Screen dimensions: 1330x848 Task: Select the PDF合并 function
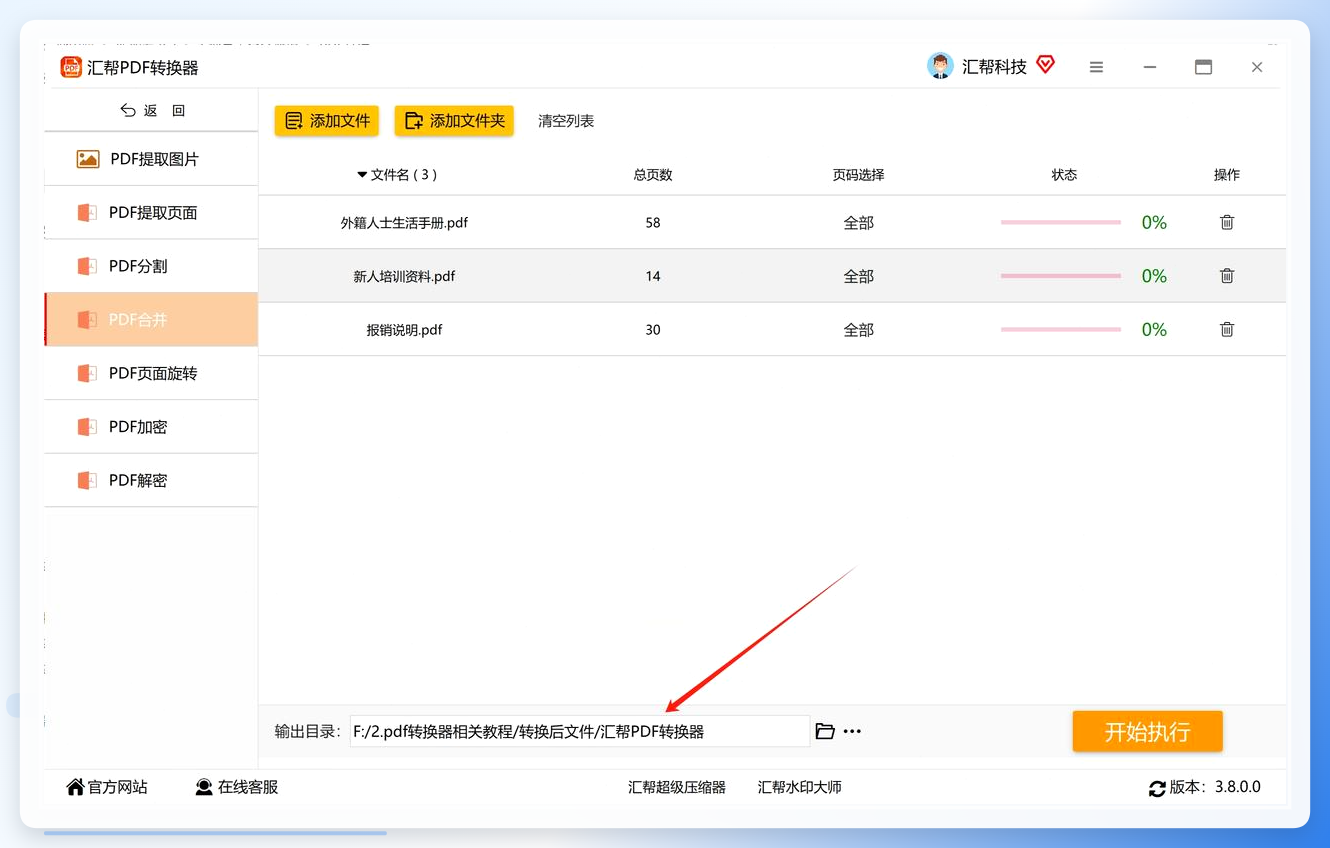click(x=151, y=320)
